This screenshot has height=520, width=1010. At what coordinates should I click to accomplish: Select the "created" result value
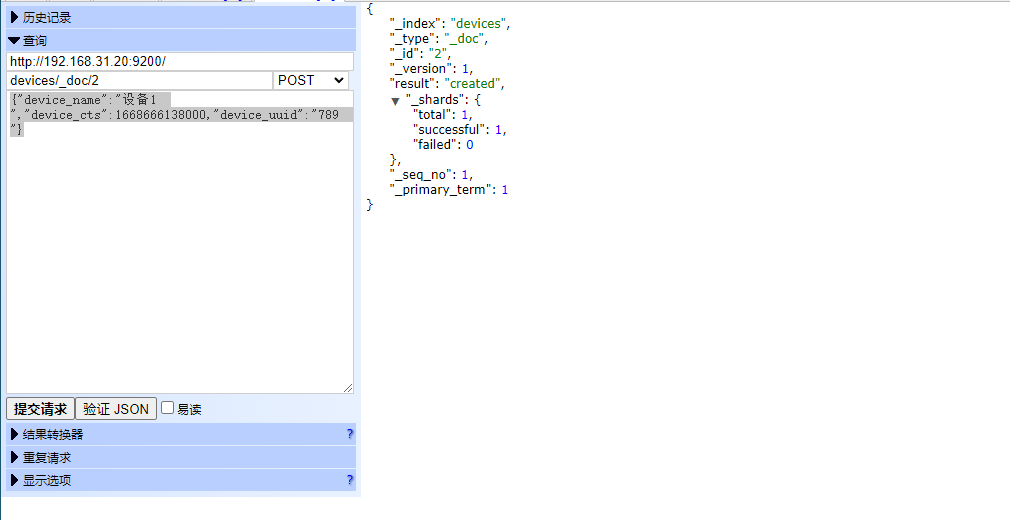point(475,83)
